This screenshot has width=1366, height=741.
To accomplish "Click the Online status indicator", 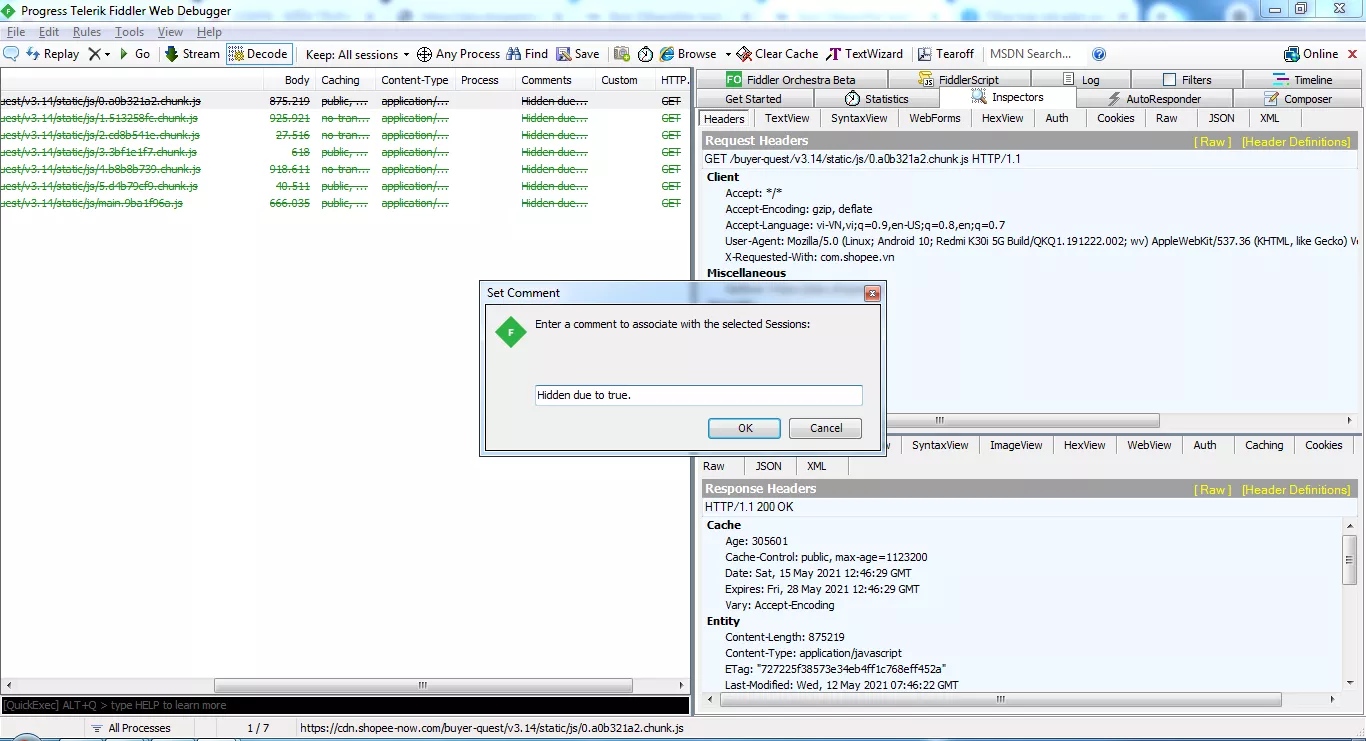I will click(1311, 54).
